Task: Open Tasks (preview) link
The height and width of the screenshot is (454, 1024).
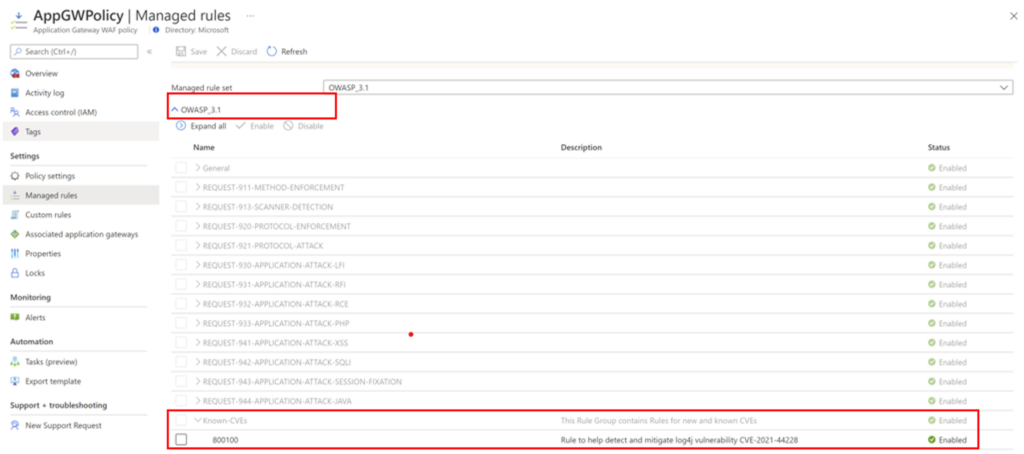Action: [51, 362]
